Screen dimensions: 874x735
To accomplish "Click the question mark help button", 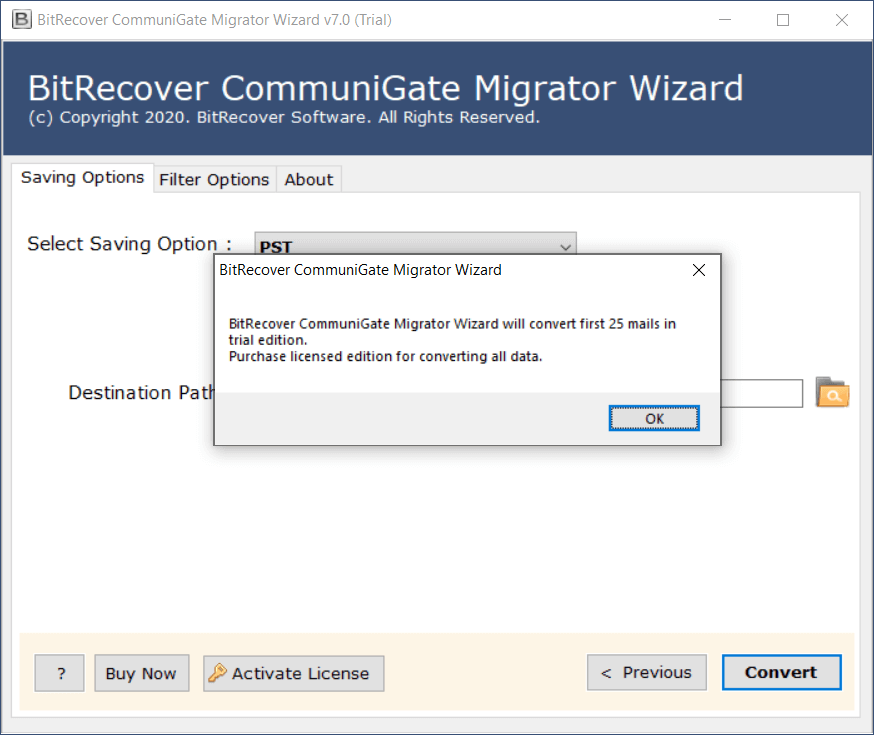I will tap(60, 673).
